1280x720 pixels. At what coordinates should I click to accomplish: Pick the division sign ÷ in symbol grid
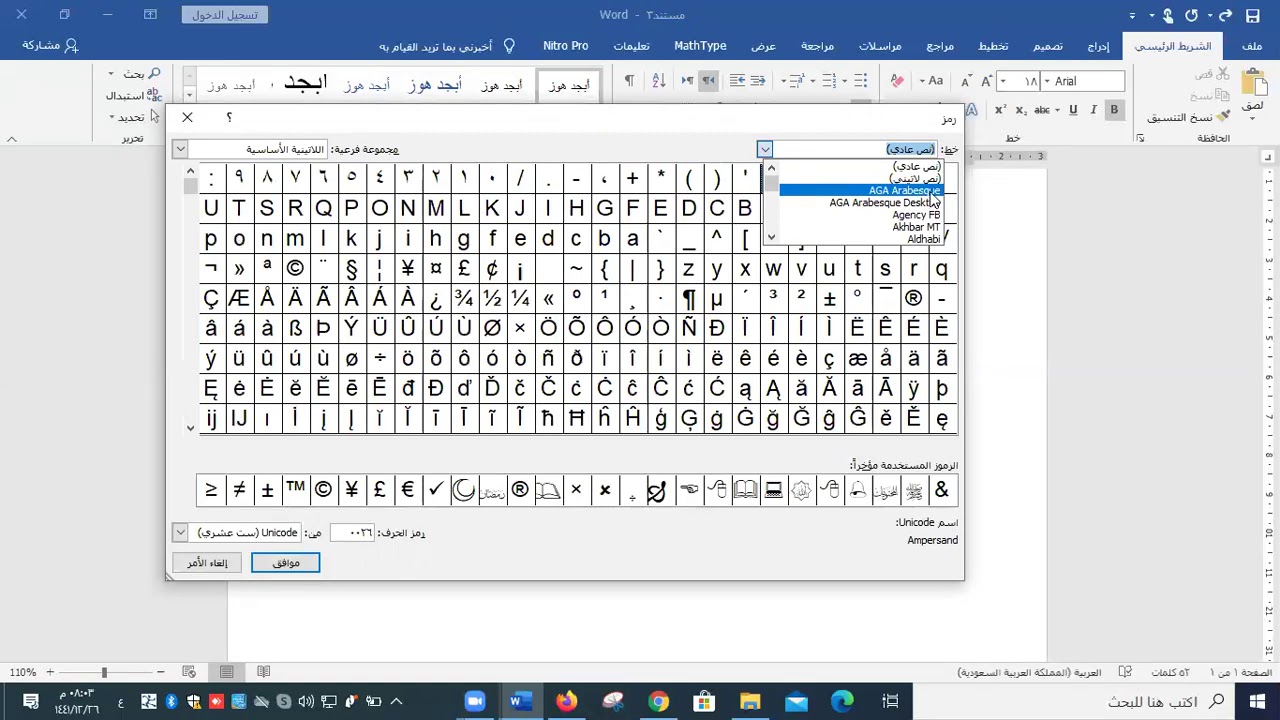coord(379,359)
